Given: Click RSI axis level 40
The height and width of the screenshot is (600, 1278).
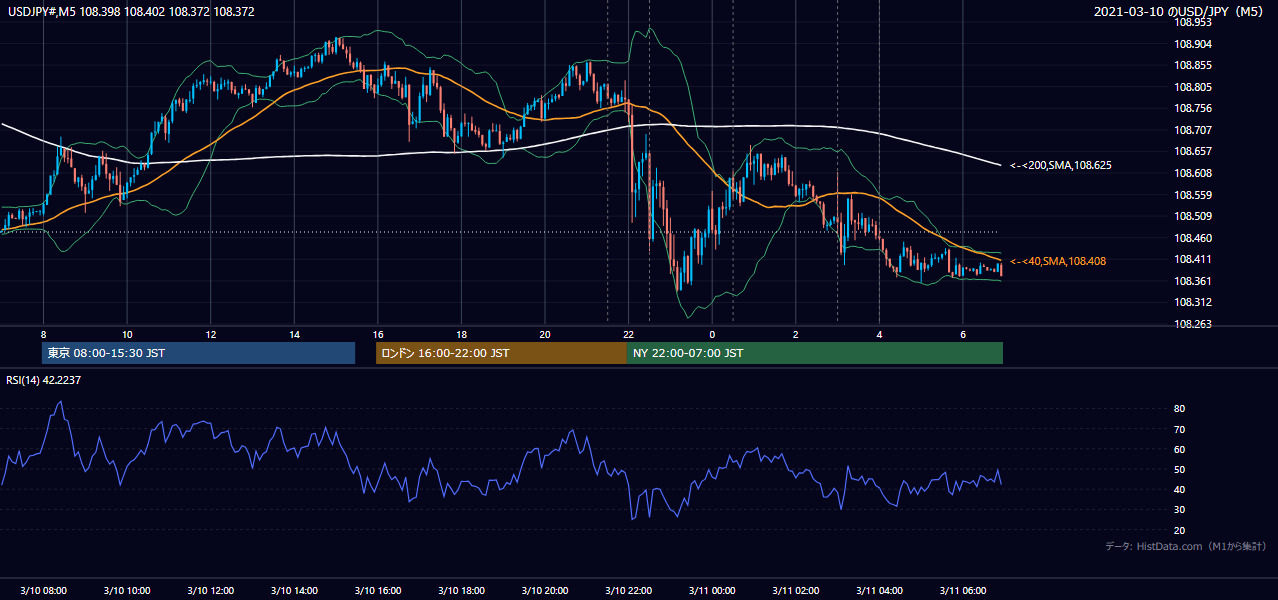Looking at the screenshot, I should point(1180,489).
